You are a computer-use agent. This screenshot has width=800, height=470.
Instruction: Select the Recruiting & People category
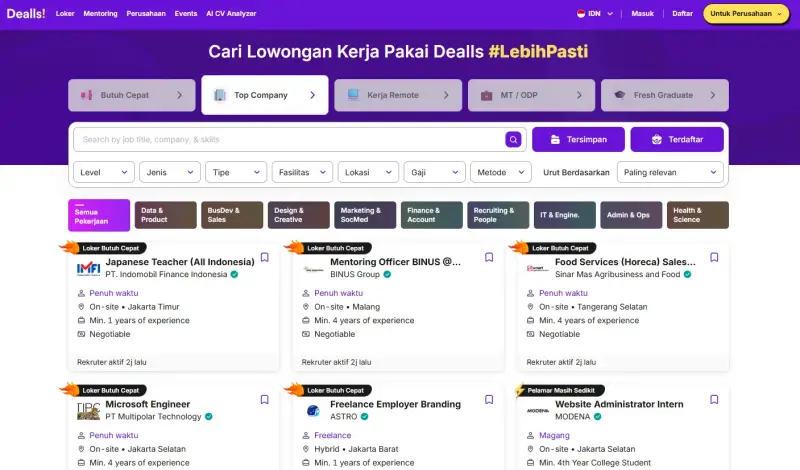498,215
